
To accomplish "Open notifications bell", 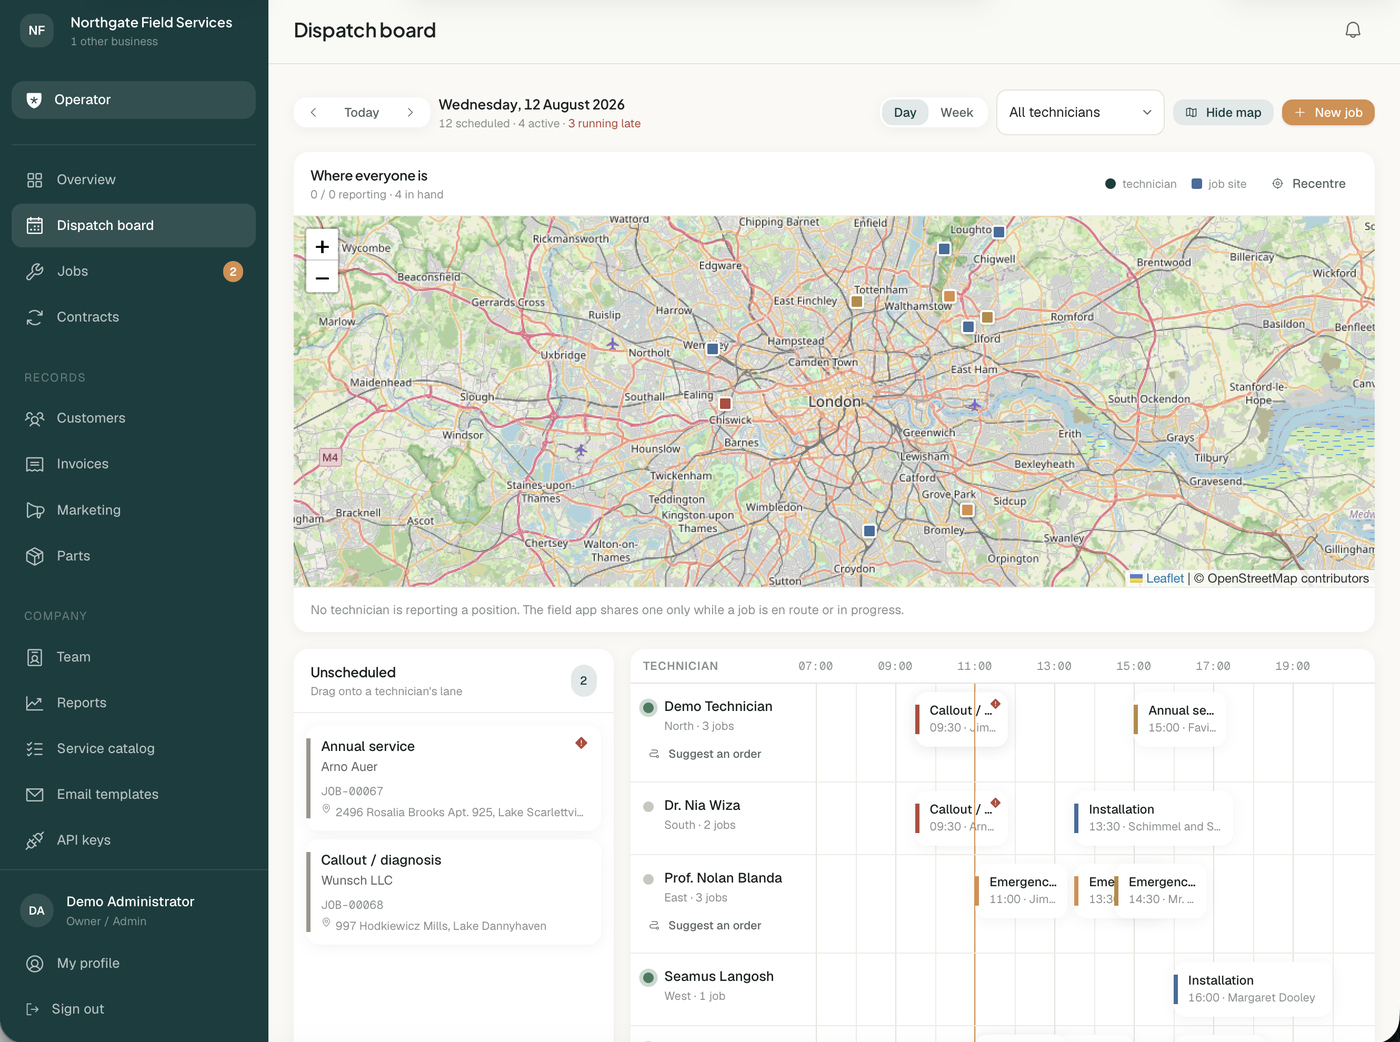I will 1352,30.
